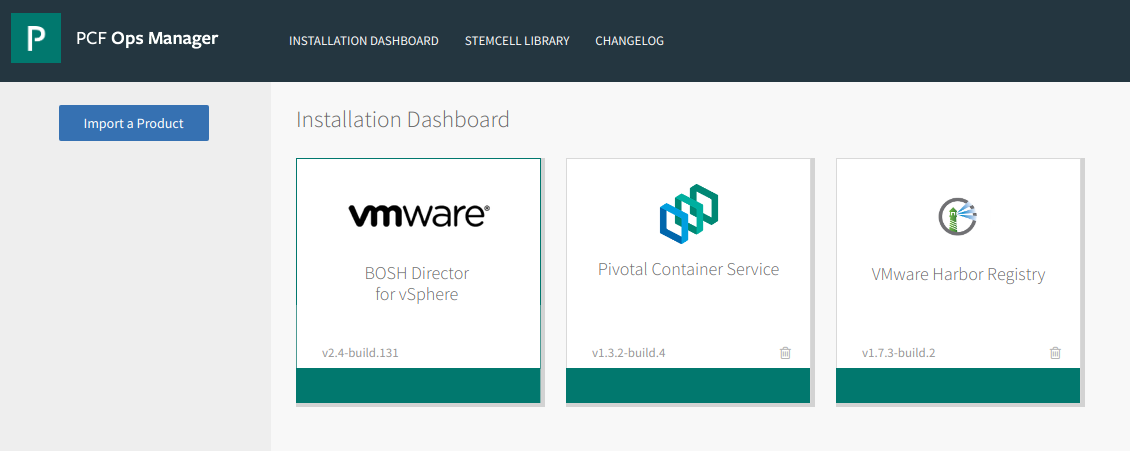Select the Pivotal Container Service tile name
This screenshot has width=1130, height=451.
point(688,269)
